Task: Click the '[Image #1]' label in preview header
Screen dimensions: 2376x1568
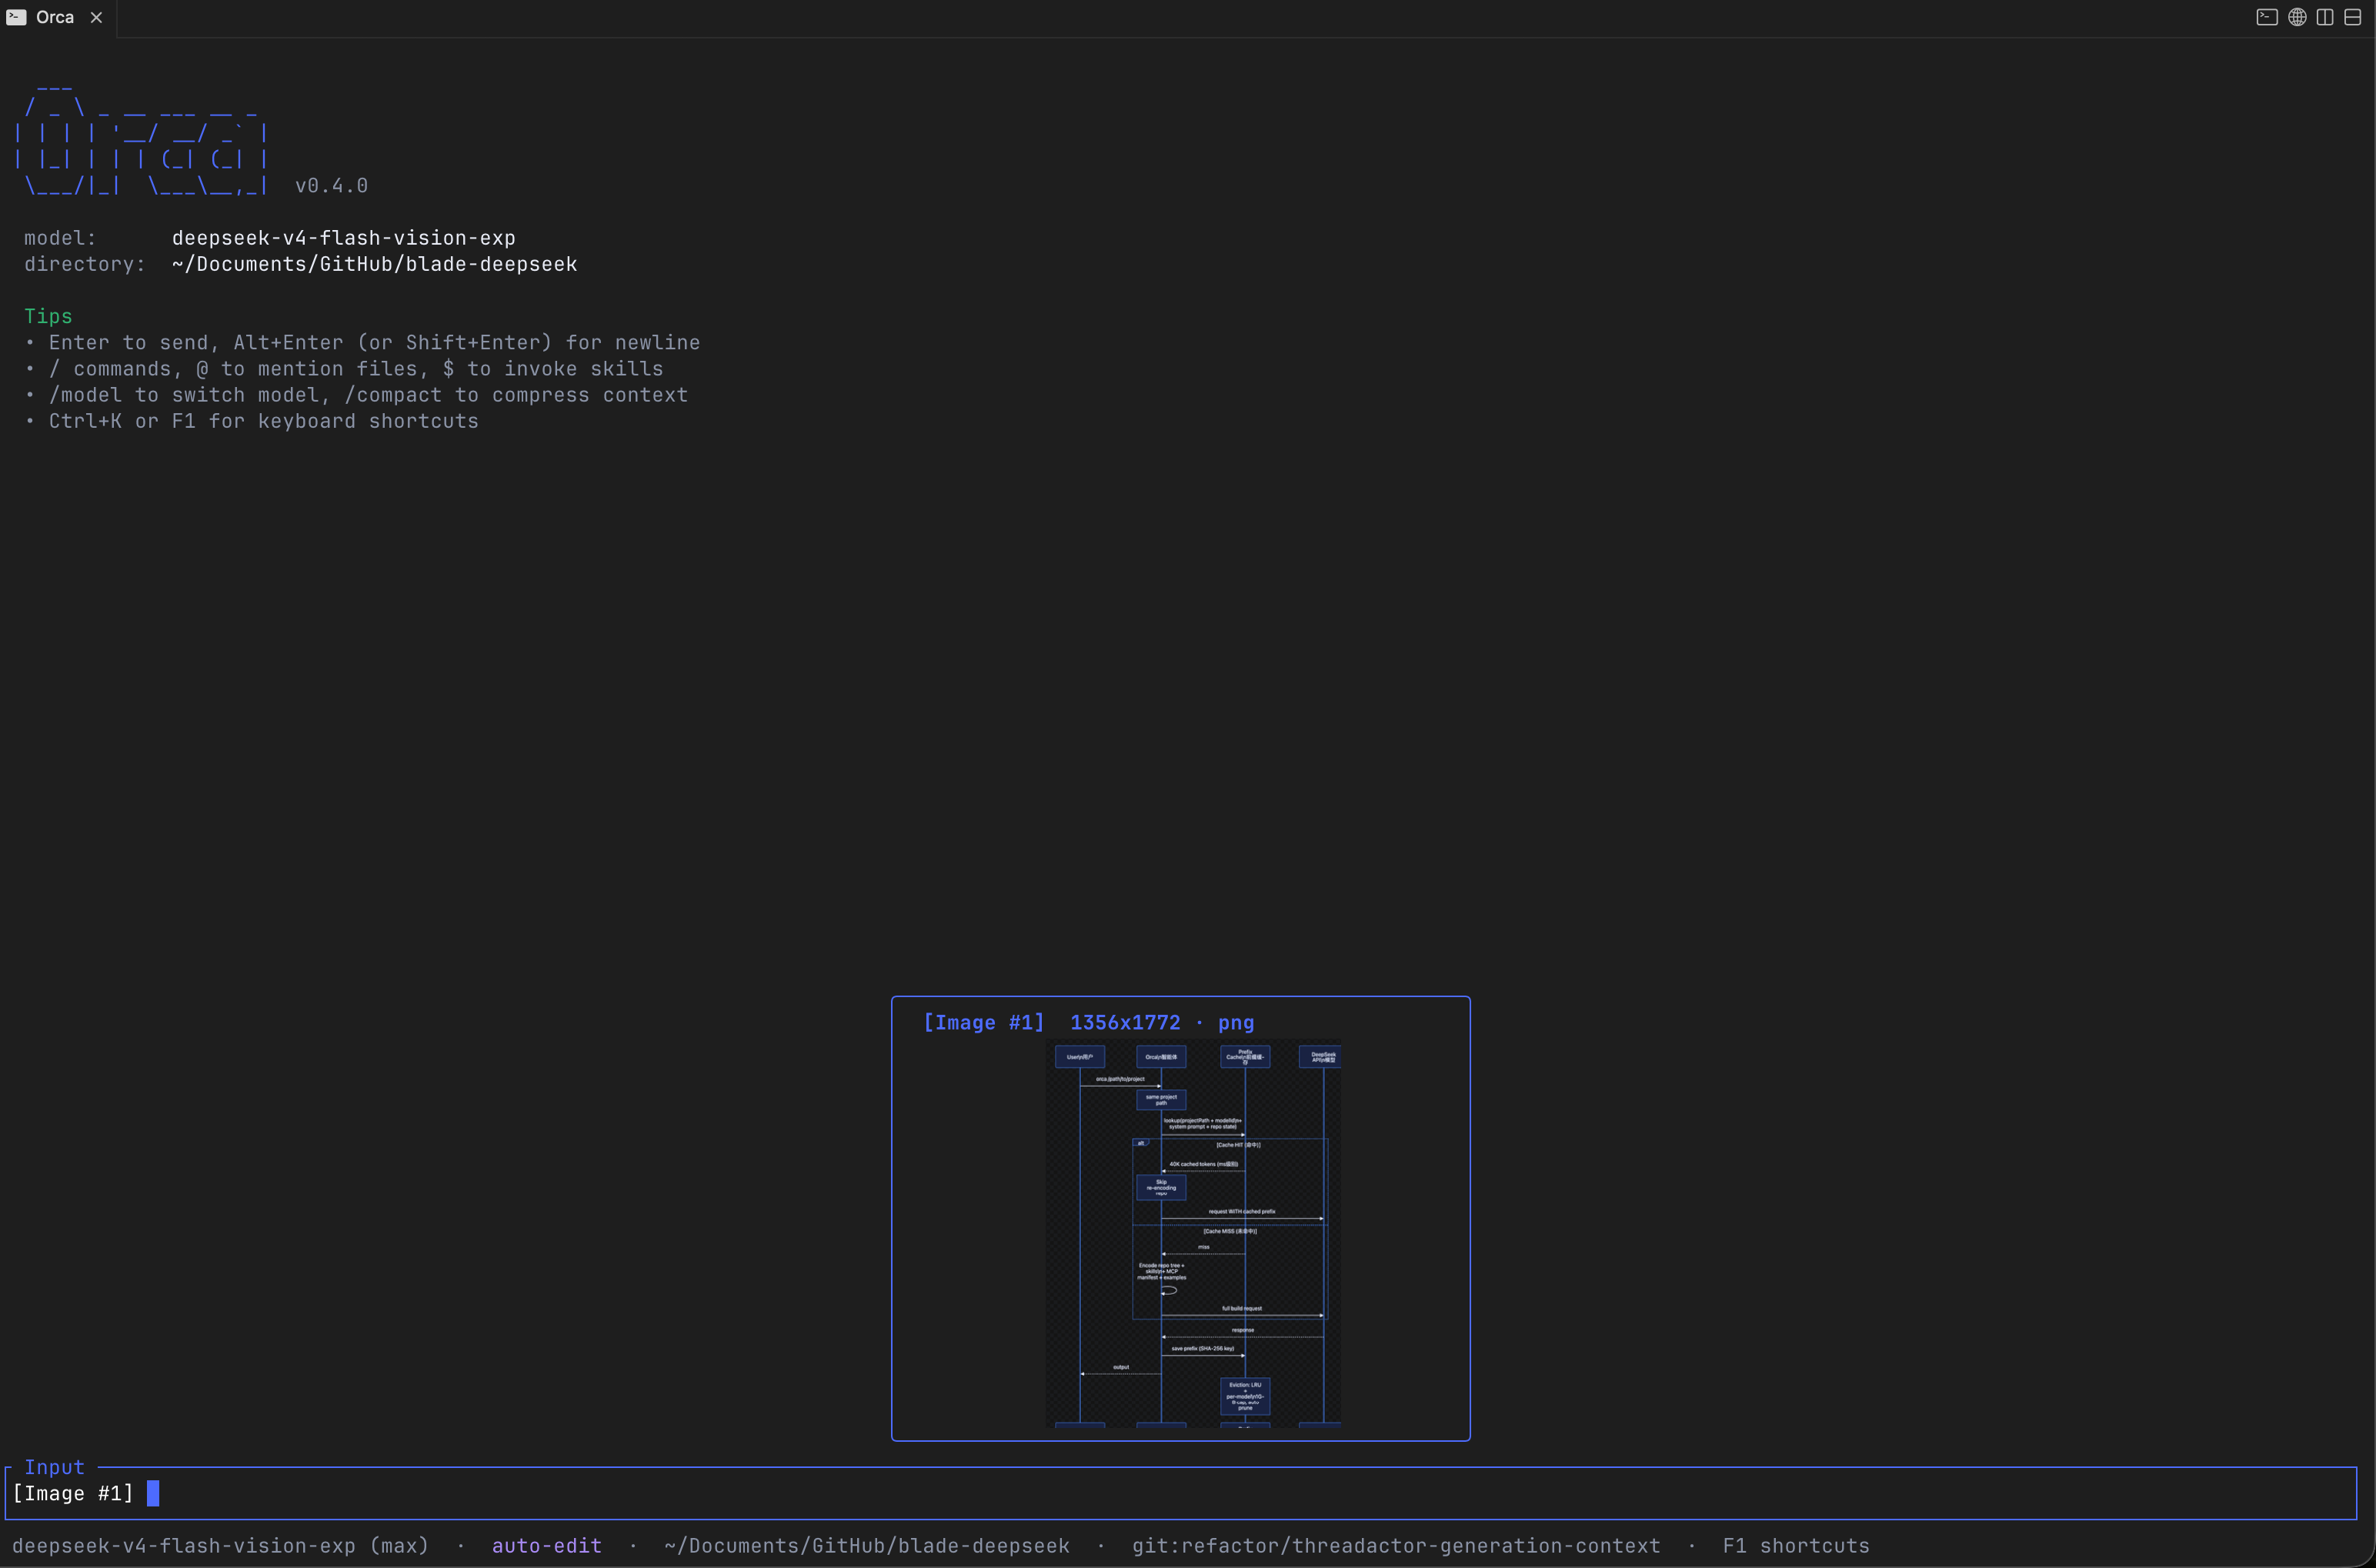Action: [983, 1022]
